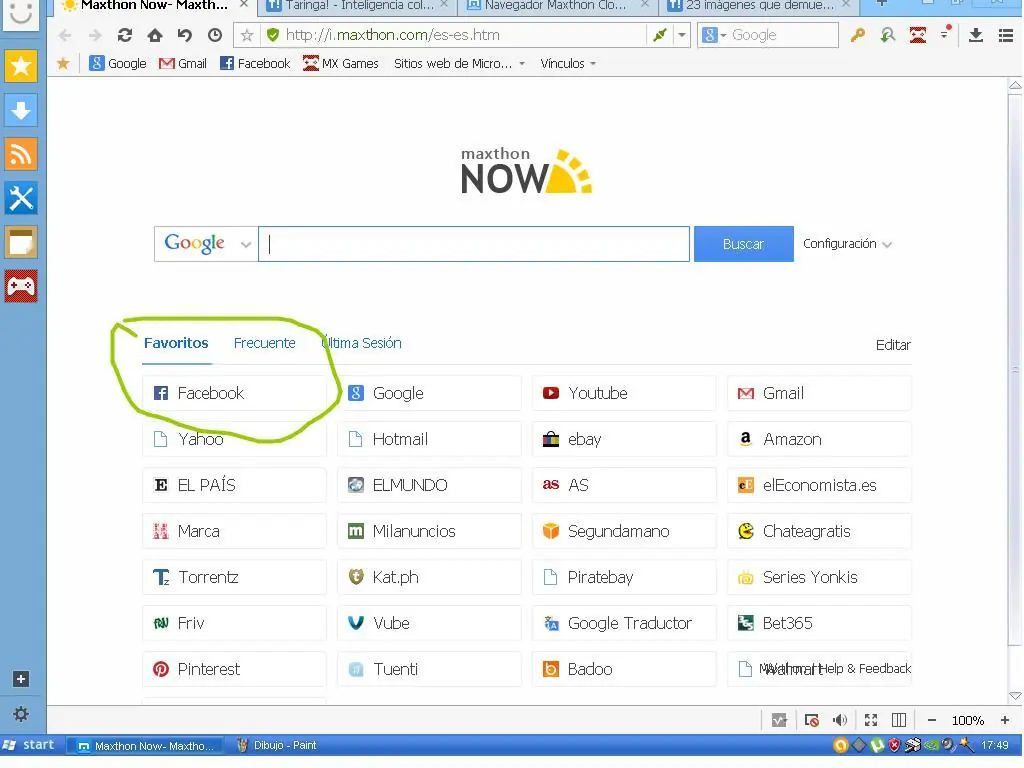1024x768 pixels.
Task: Open the Gmail favorite tile
Action: click(819, 393)
